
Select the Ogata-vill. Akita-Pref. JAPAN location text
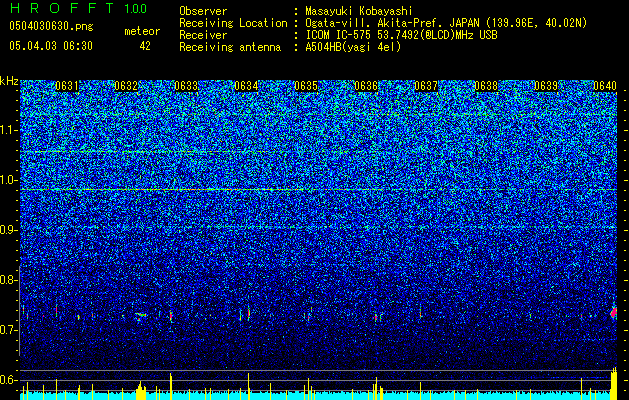[x=446, y=23]
